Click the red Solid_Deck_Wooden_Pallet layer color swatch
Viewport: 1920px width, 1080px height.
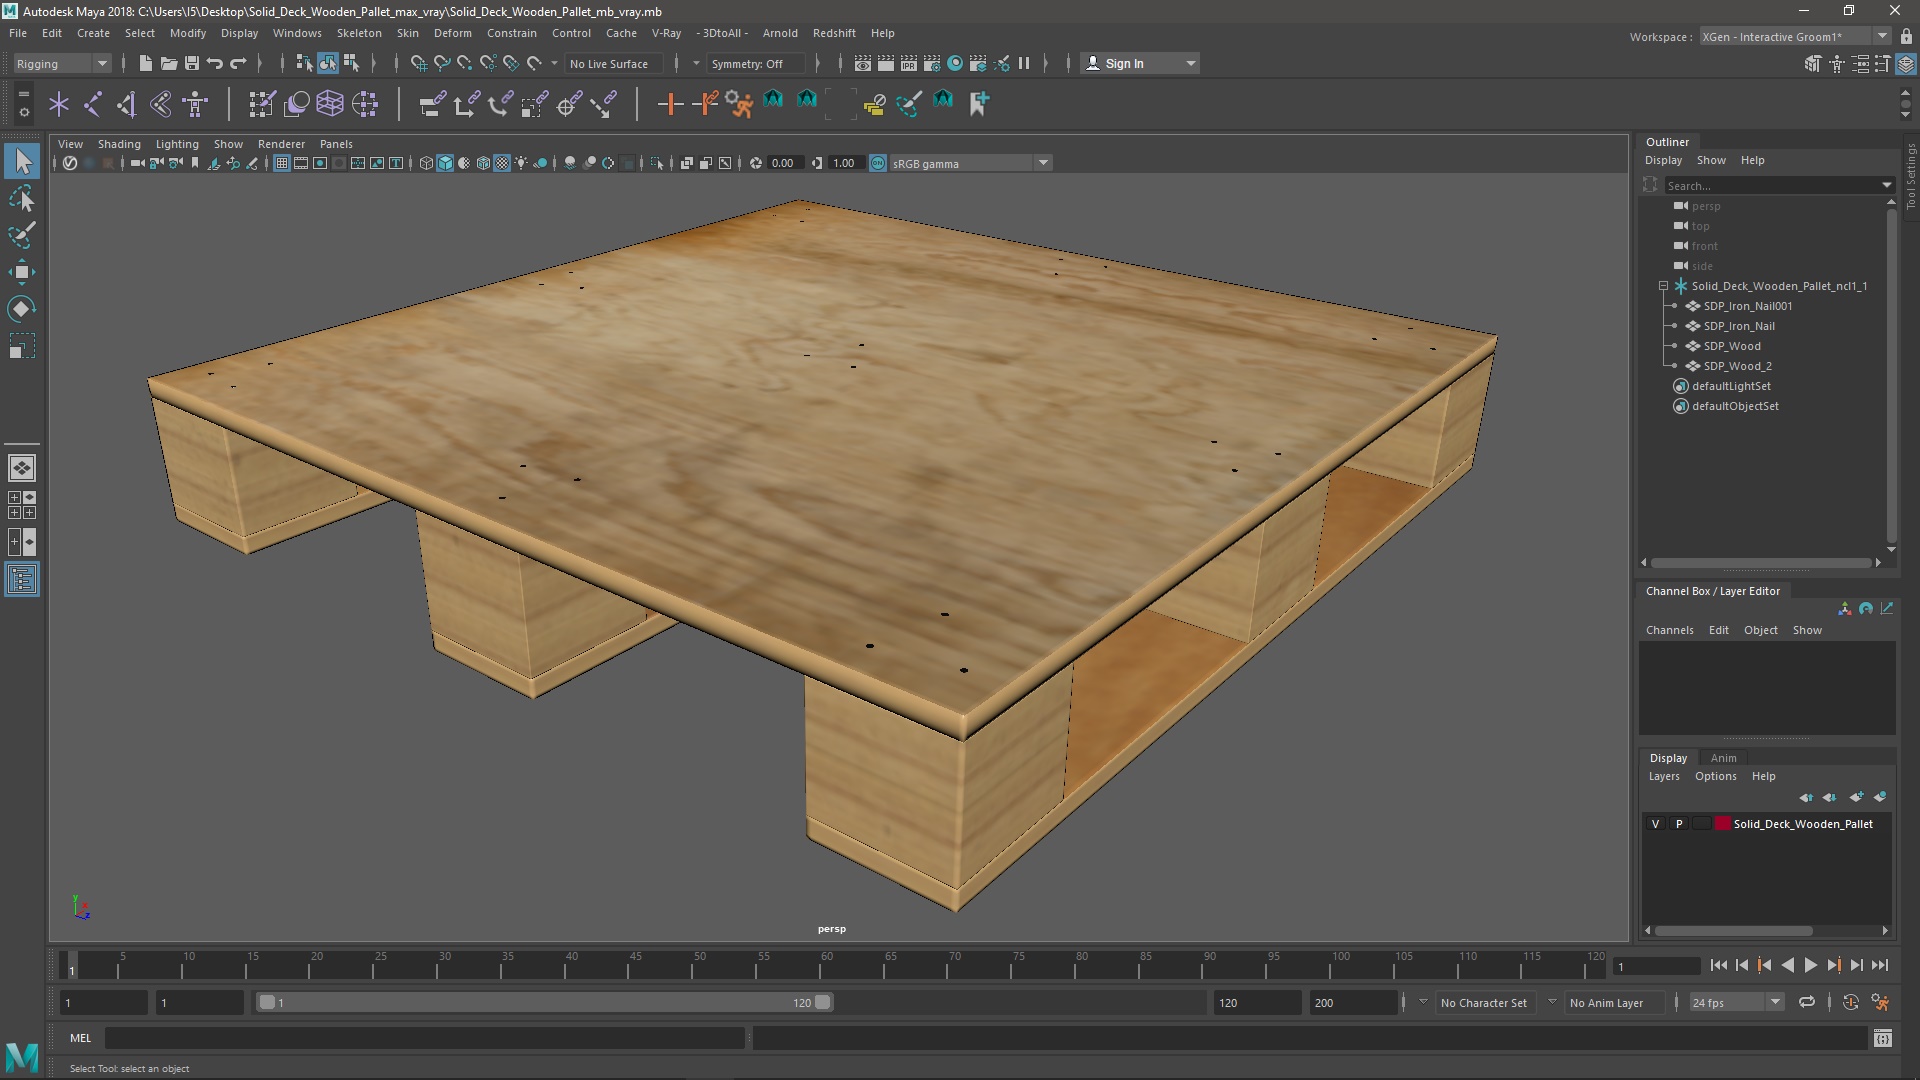[x=1723, y=824]
